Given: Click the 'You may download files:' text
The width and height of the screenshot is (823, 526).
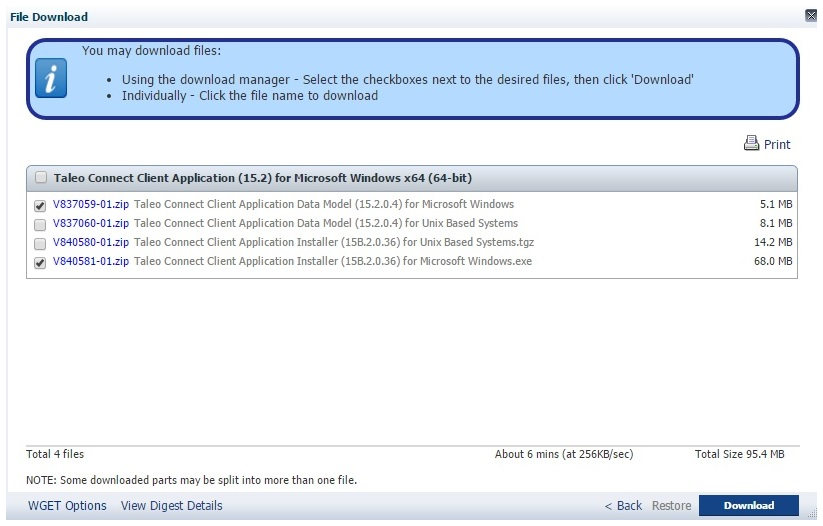Looking at the screenshot, I should click(x=151, y=50).
